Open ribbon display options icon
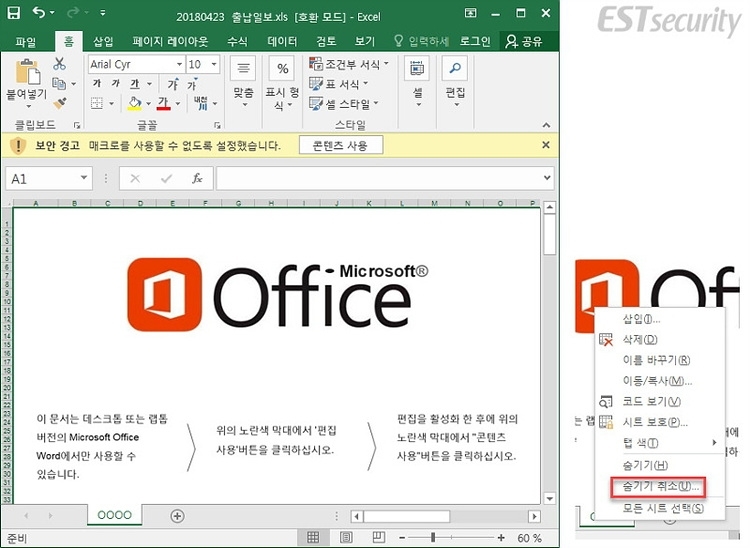Viewport: 750px width, 548px height. pyautogui.click(x=471, y=13)
